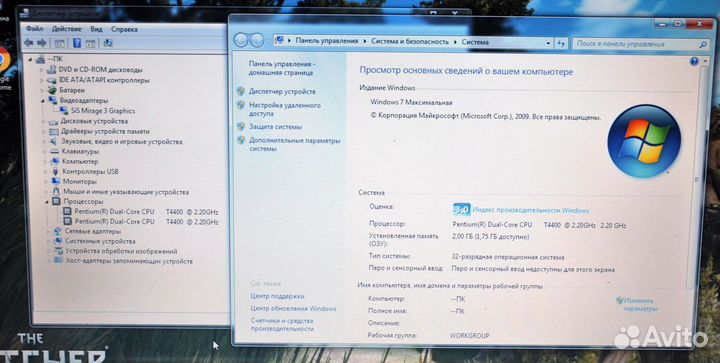Screen dimensions: 720x363
Task: Click the Forward button in System window
Action: coord(257,41)
